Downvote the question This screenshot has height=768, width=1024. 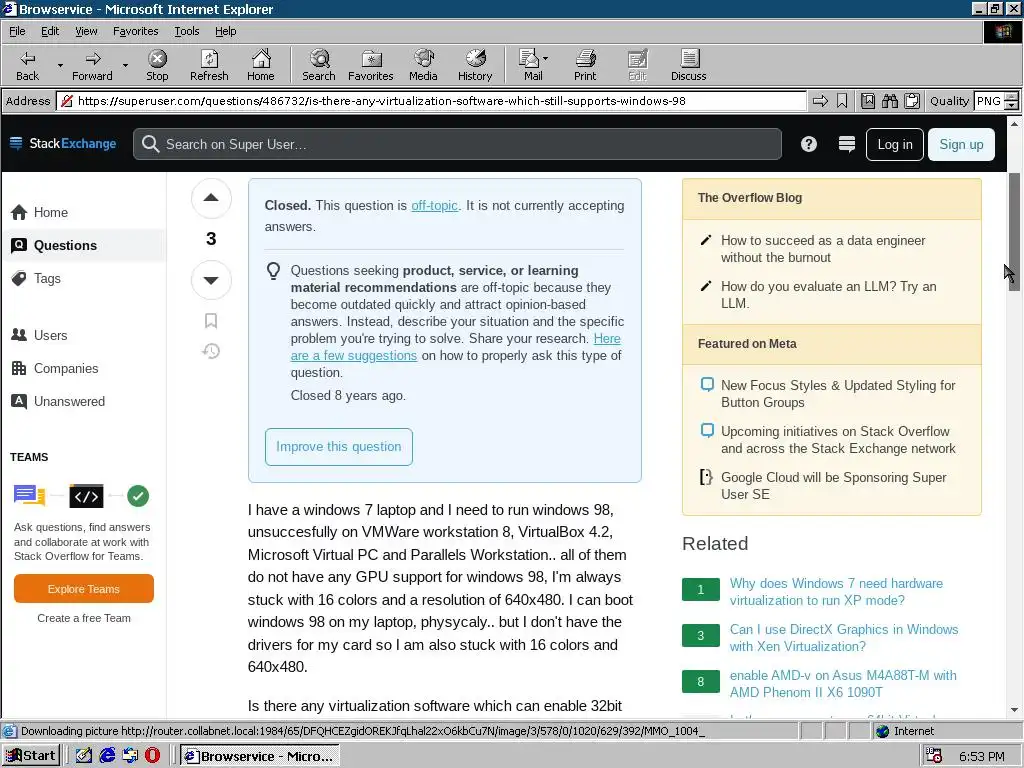tap(211, 280)
